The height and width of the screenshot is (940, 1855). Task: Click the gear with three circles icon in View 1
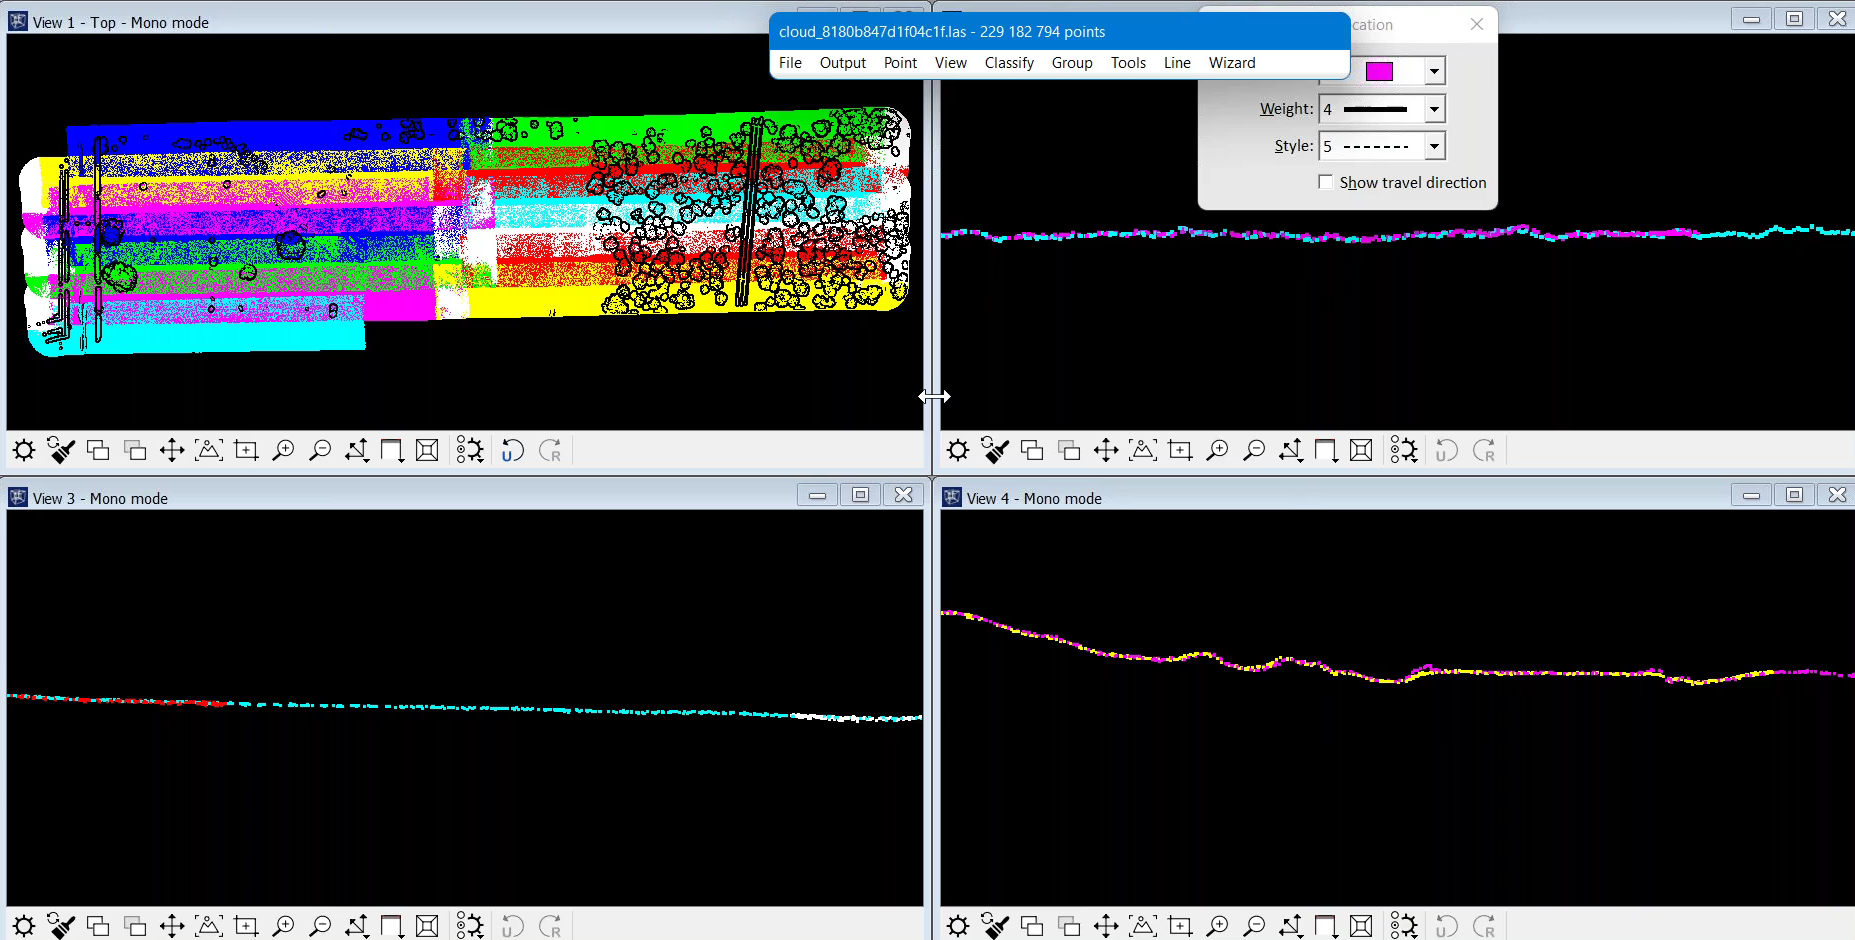coord(470,450)
